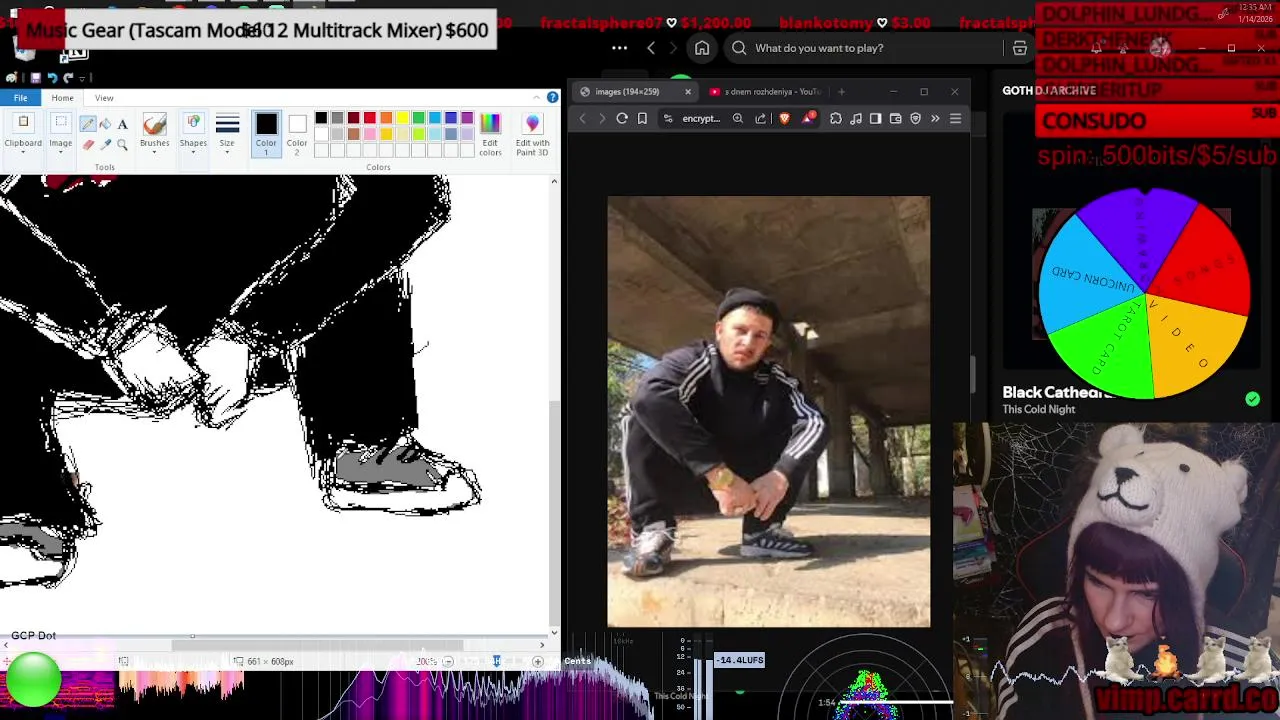The height and width of the screenshot is (720, 1280).
Task: Switch to Home ribbon tab
Action: point(62,98)
